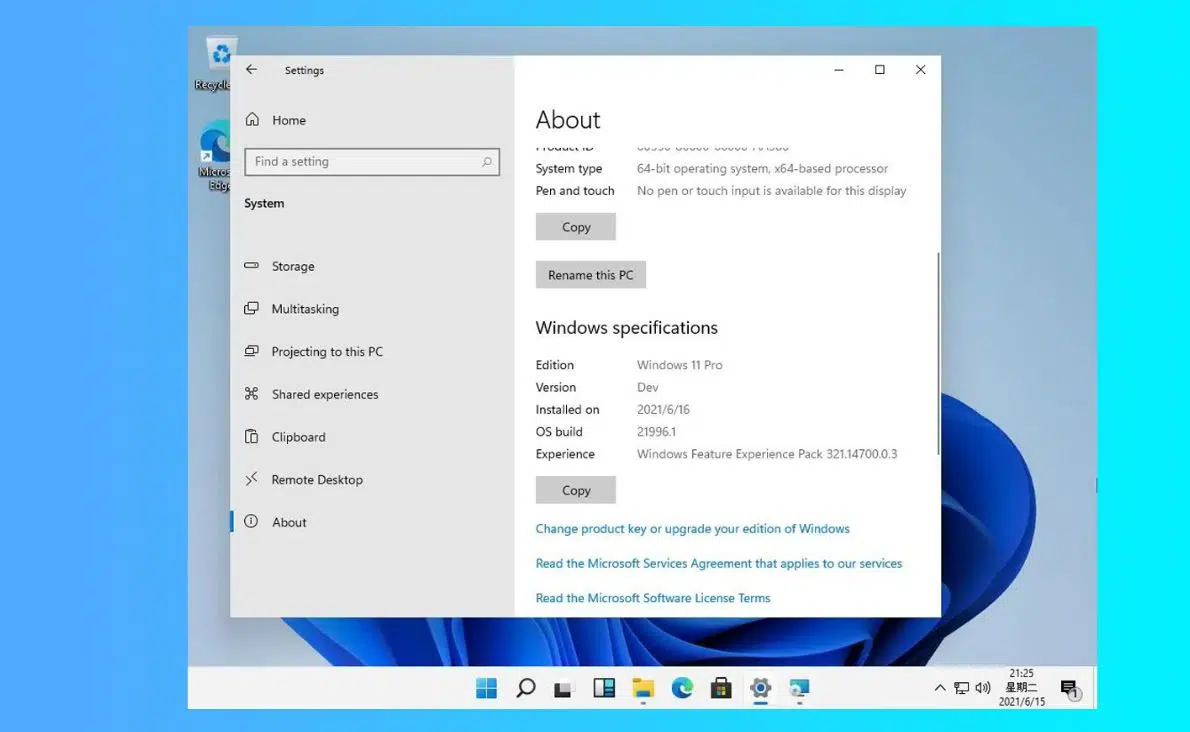Click the Version value Dev
Screen dimensions: 1190x732
tap(647, 387)
